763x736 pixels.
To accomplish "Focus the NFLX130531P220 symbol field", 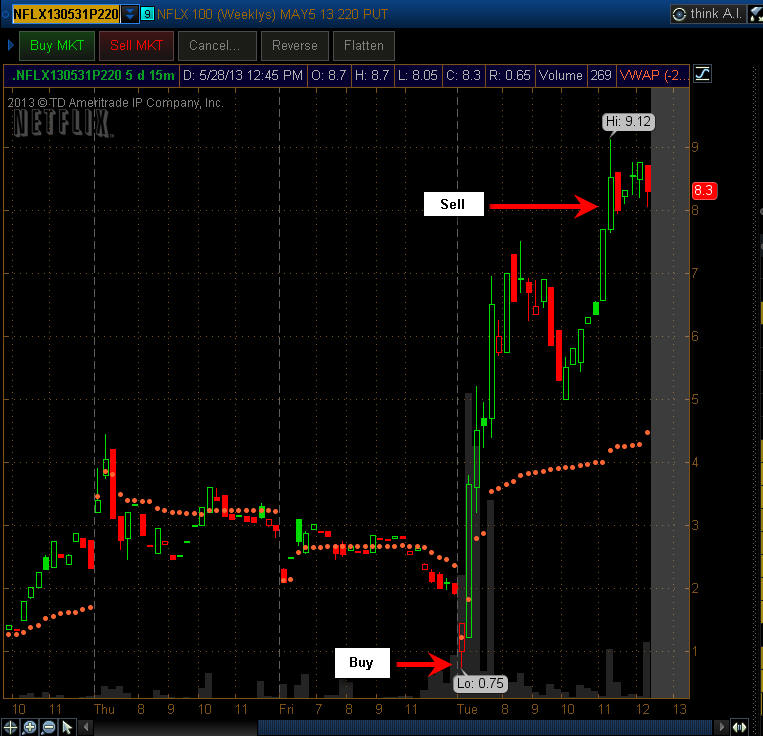I will pos(66,14).
